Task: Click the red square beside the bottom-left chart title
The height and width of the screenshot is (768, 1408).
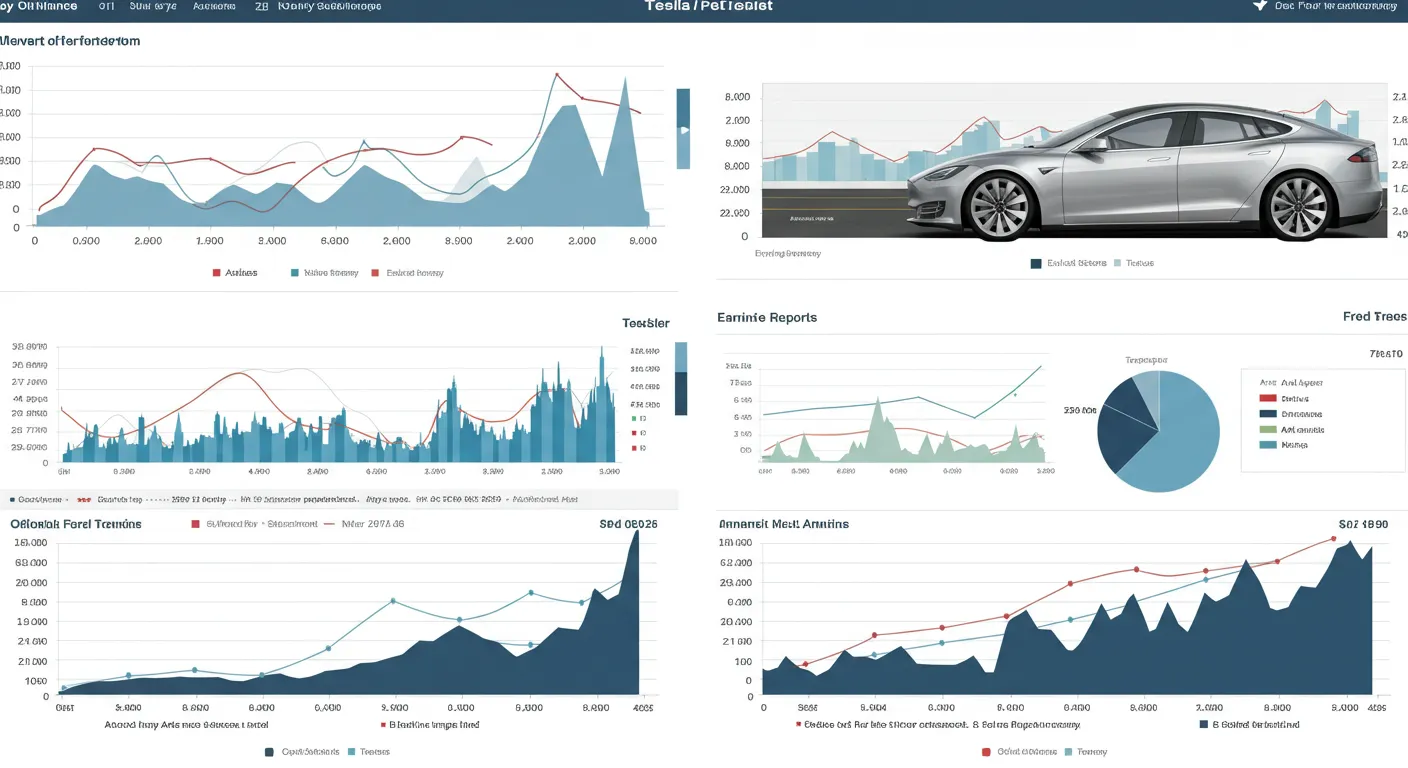Action: point(195,523)
